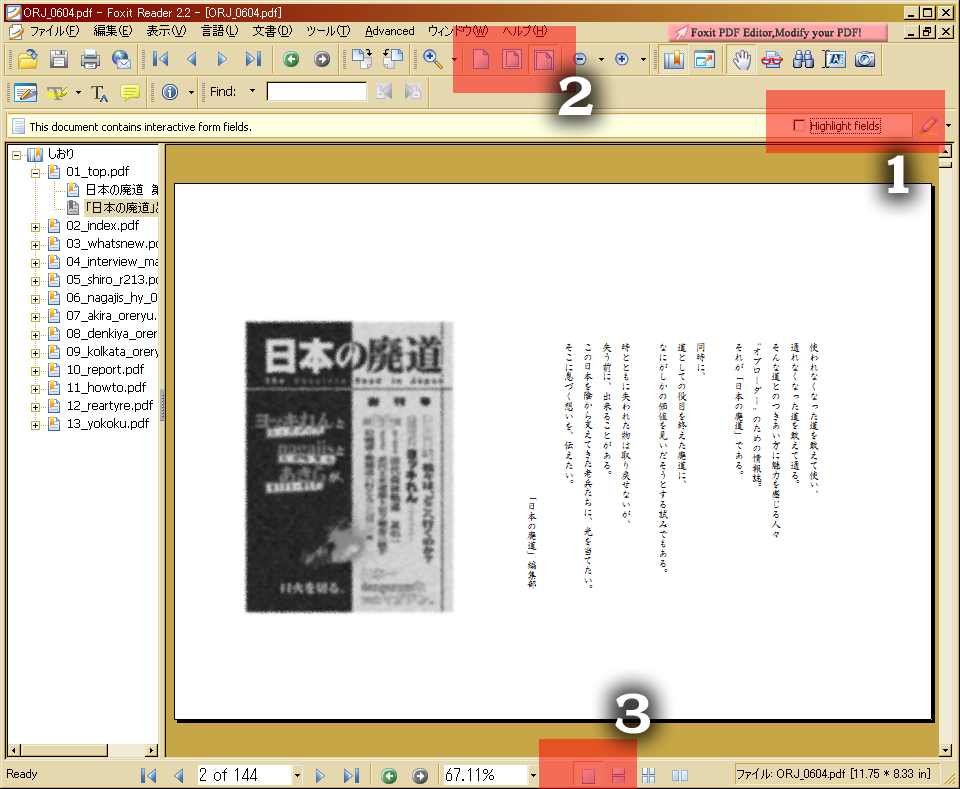960x789 pixels.
Task: Click the blue info icon
Action: click(x=170, y=92)
